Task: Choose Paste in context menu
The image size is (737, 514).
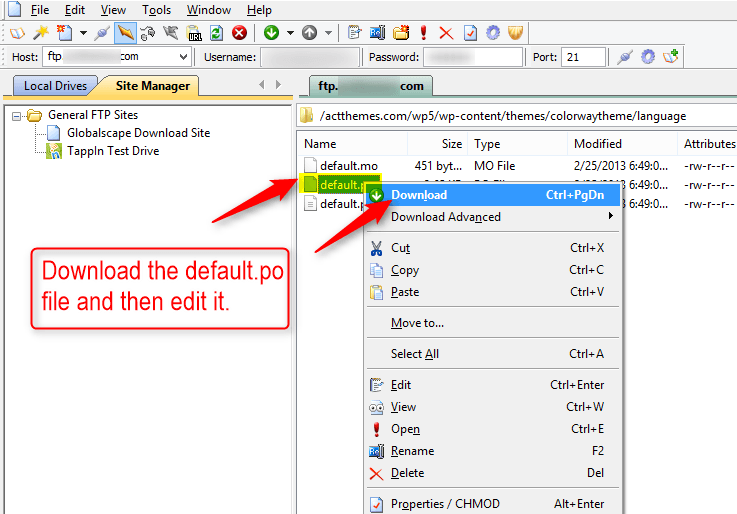Action: [493, 292]
